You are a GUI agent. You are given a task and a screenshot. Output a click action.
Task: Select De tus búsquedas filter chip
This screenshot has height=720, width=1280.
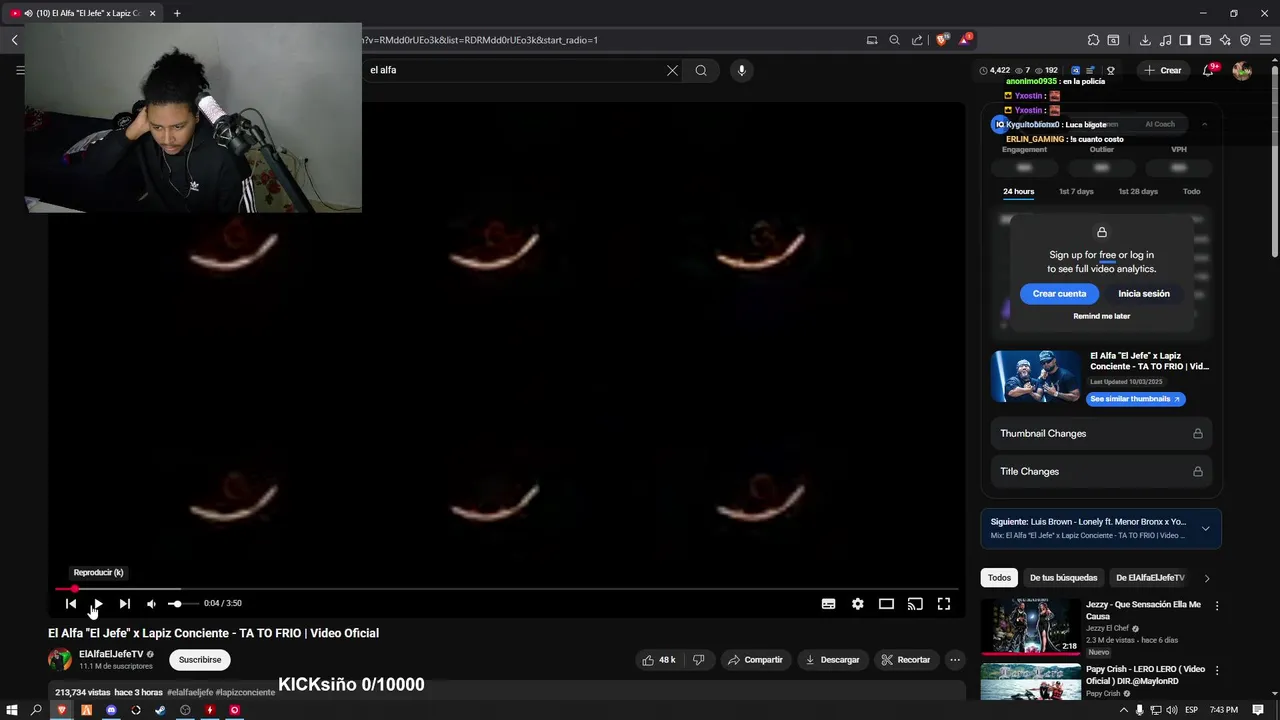pyautogui.click(x=1063, y=578)
